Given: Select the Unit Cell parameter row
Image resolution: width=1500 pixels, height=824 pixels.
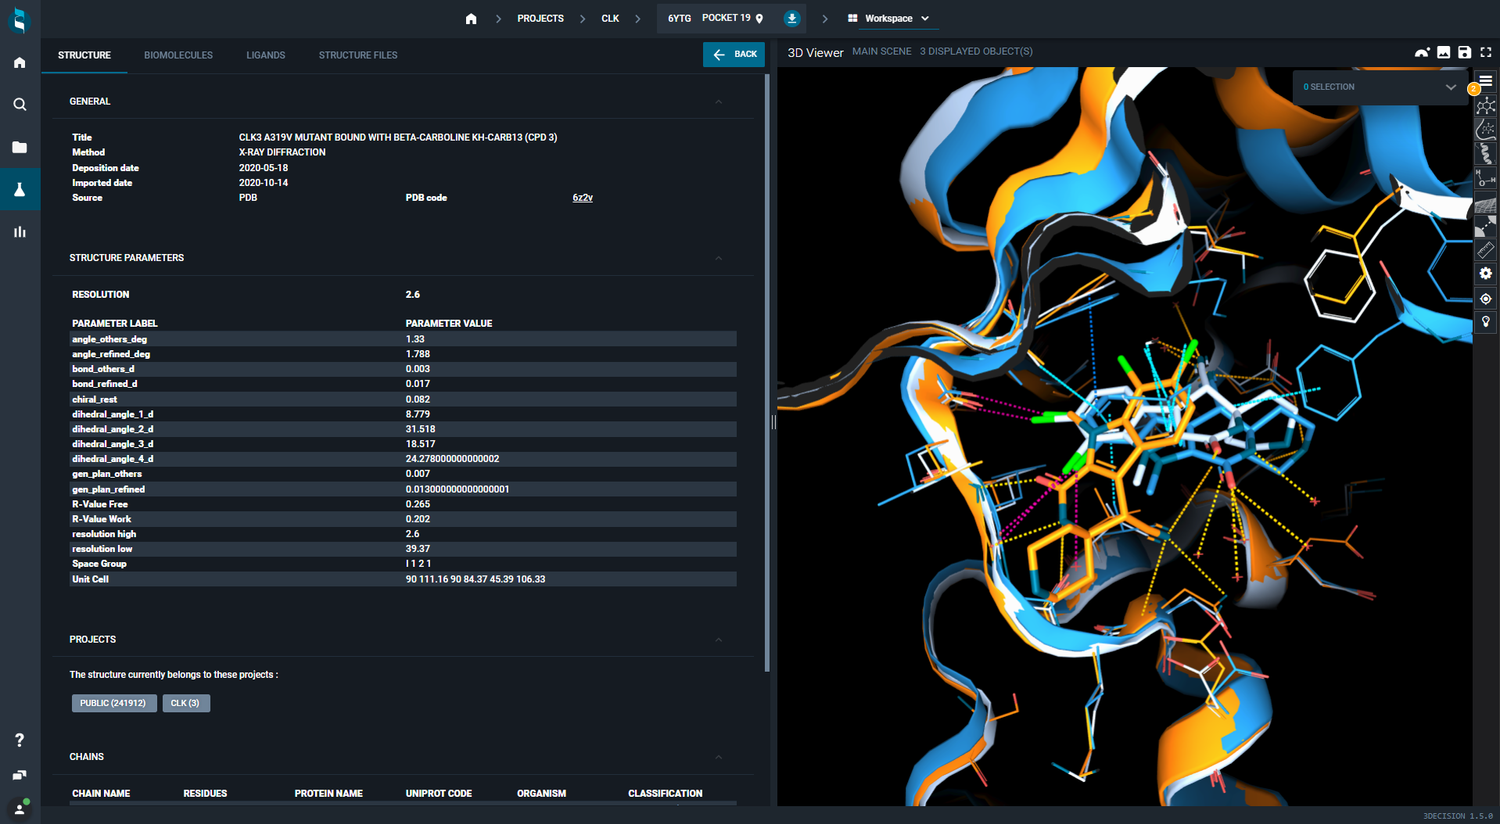Looking at the screenshot, I should click(402, 579).
